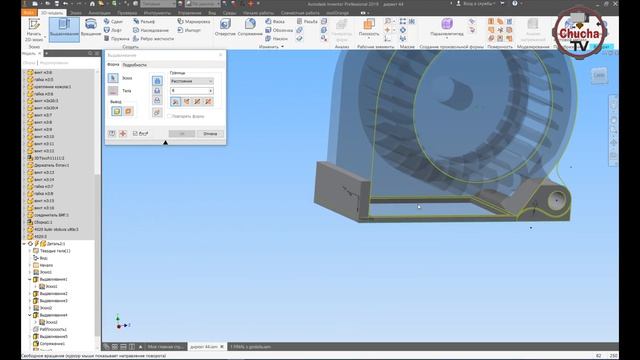Select the intersect operation in extrude dialog
Screen dimensions: 640x360
coord(157,100)
